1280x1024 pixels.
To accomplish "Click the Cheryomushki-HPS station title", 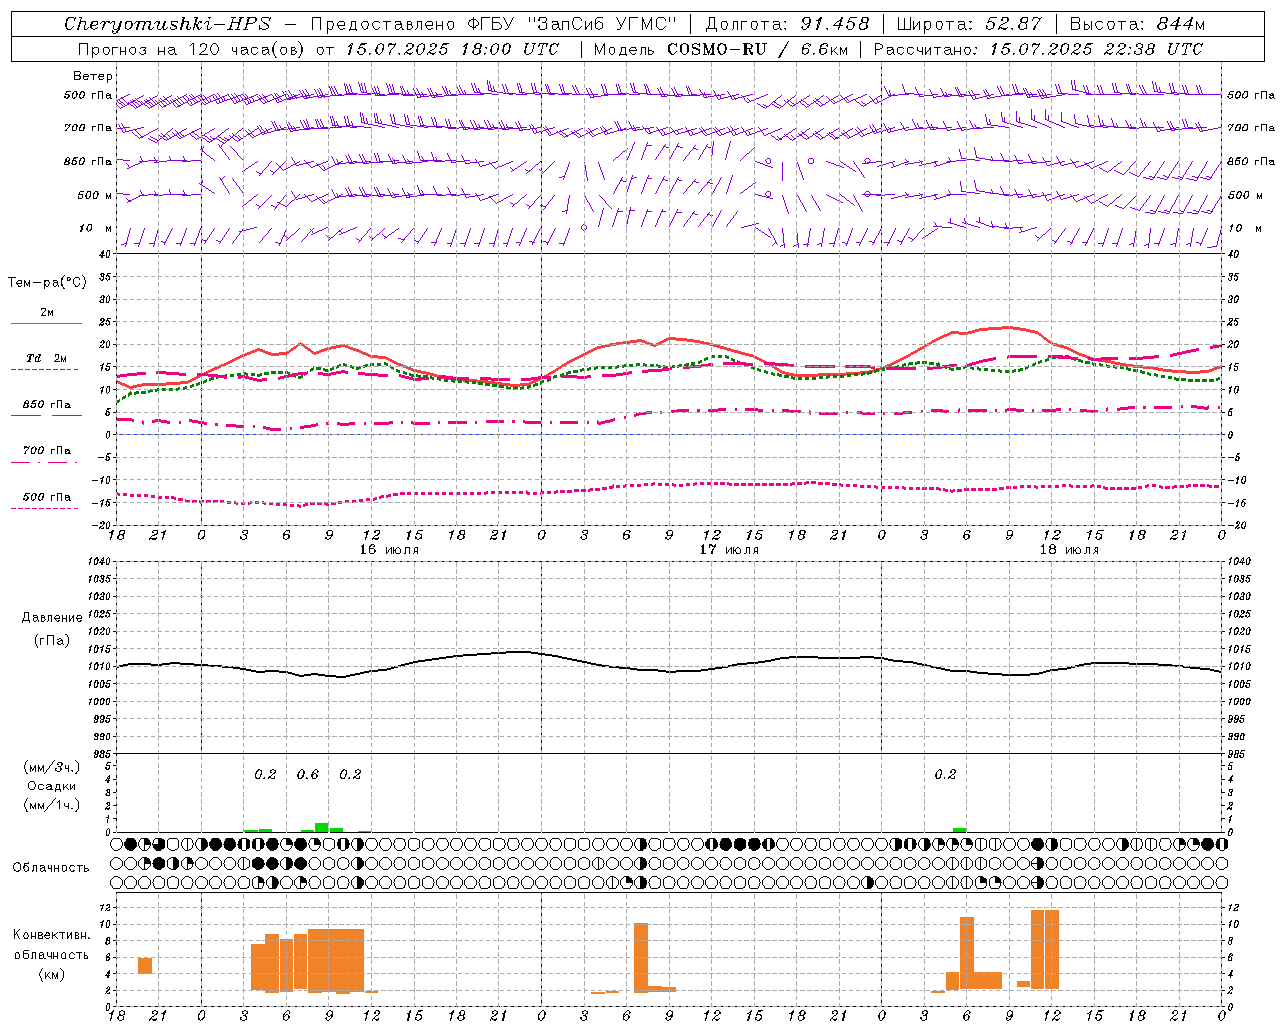I will pos(167,24).
